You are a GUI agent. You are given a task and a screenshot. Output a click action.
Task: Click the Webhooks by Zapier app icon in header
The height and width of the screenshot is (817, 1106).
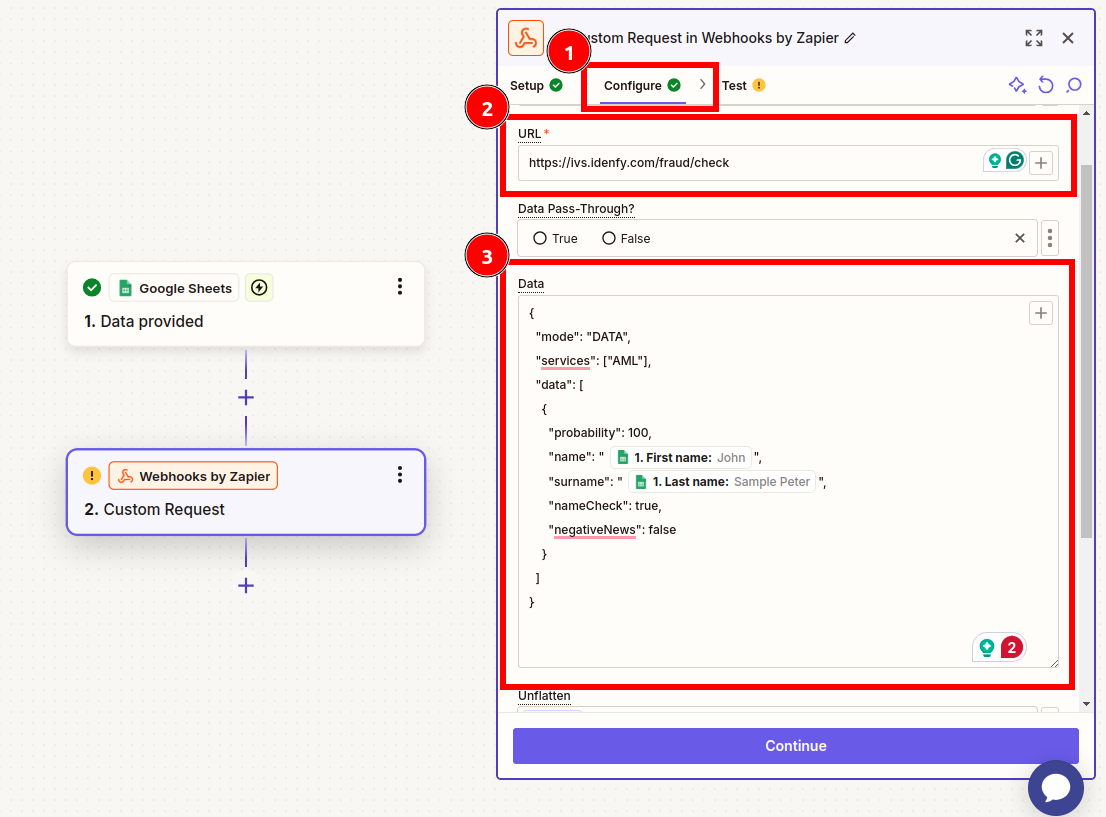[525, 38]
